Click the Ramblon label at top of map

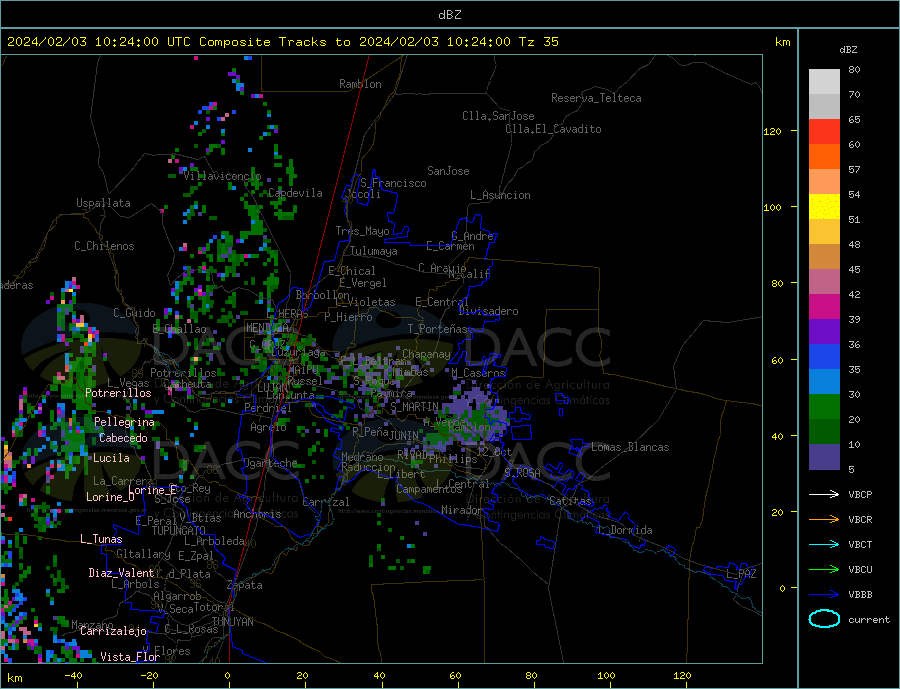pos(360,84)
